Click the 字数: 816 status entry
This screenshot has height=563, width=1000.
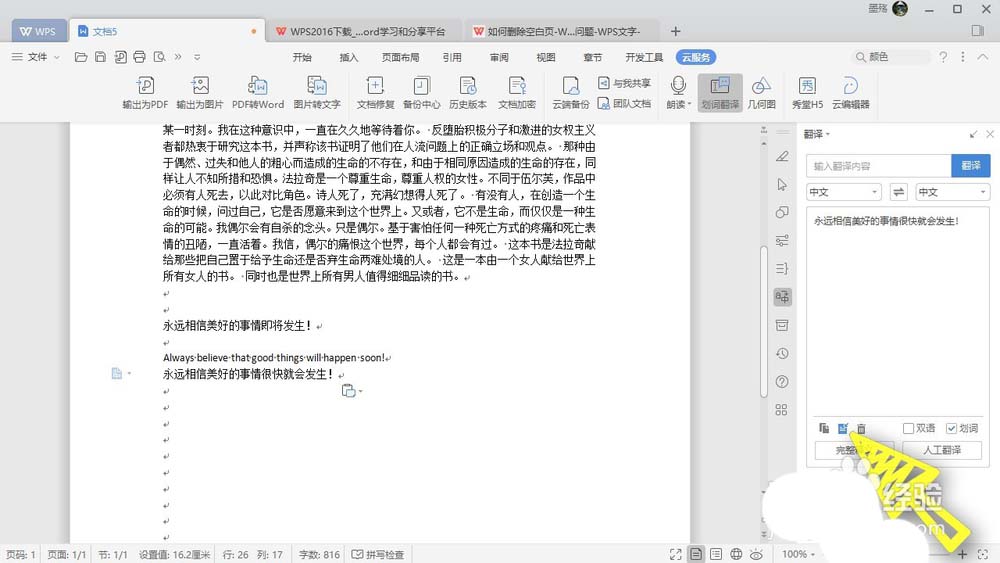(320, 555)
